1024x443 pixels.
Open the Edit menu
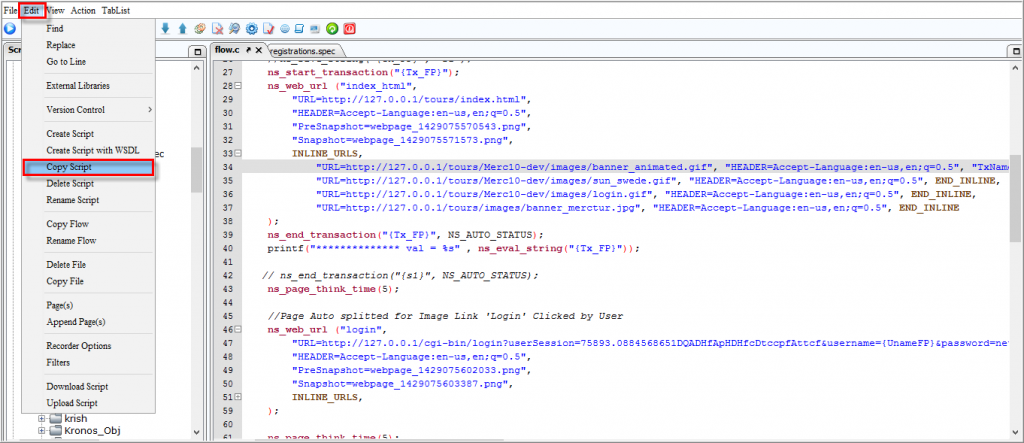point(32,10)
